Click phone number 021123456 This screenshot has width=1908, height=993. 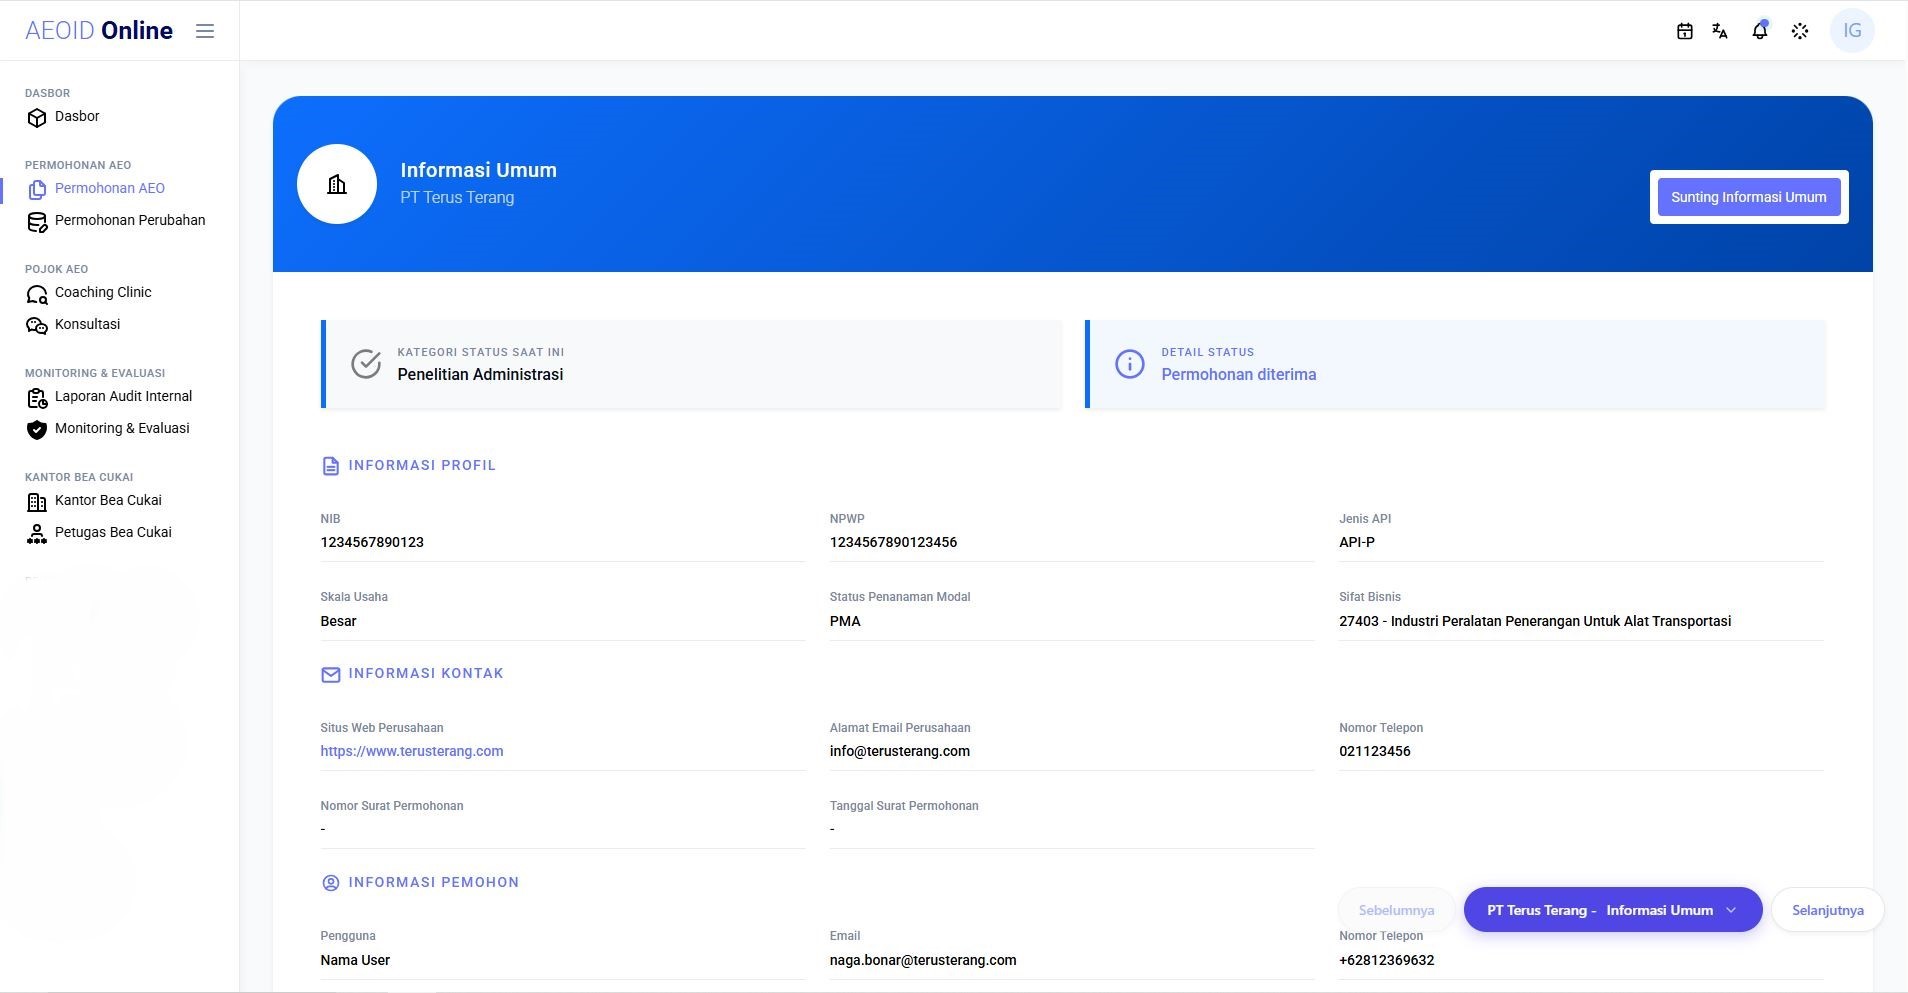click(x=1375, y=751)
